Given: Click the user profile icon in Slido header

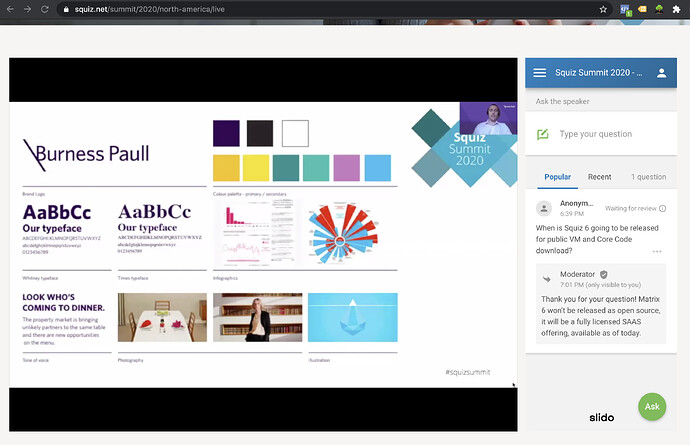Looking at the screenshot, I should (661, 73).
